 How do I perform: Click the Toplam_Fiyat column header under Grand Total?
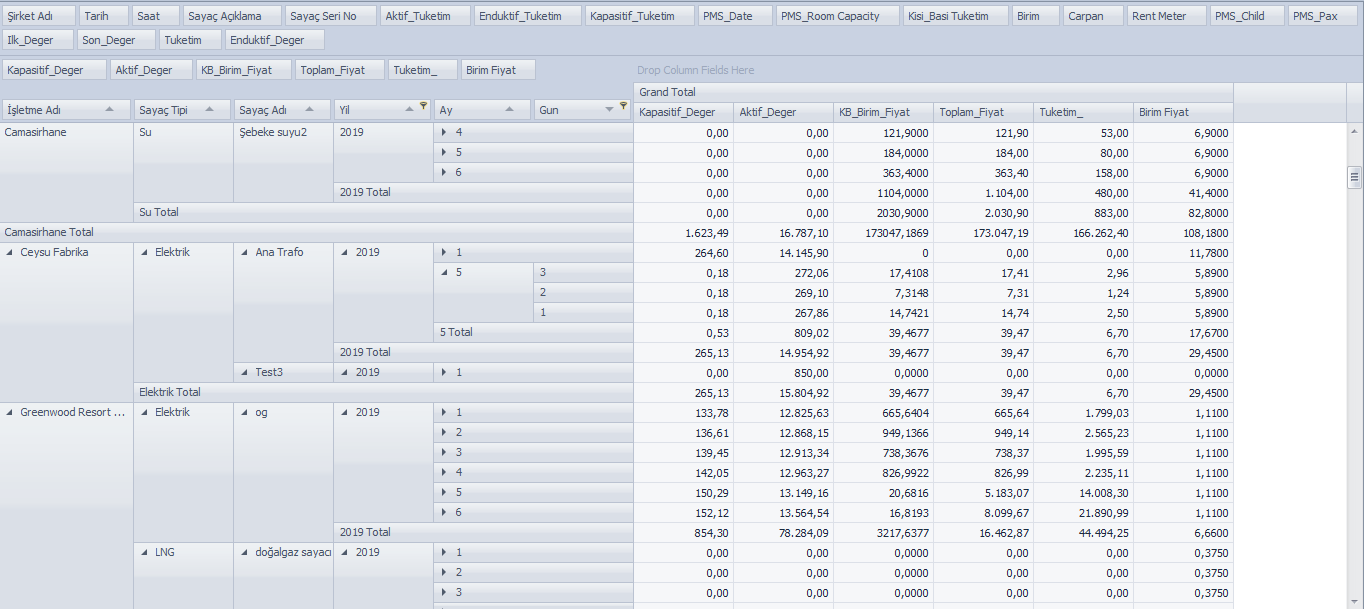pyautogui.click(x=983, y=112)
